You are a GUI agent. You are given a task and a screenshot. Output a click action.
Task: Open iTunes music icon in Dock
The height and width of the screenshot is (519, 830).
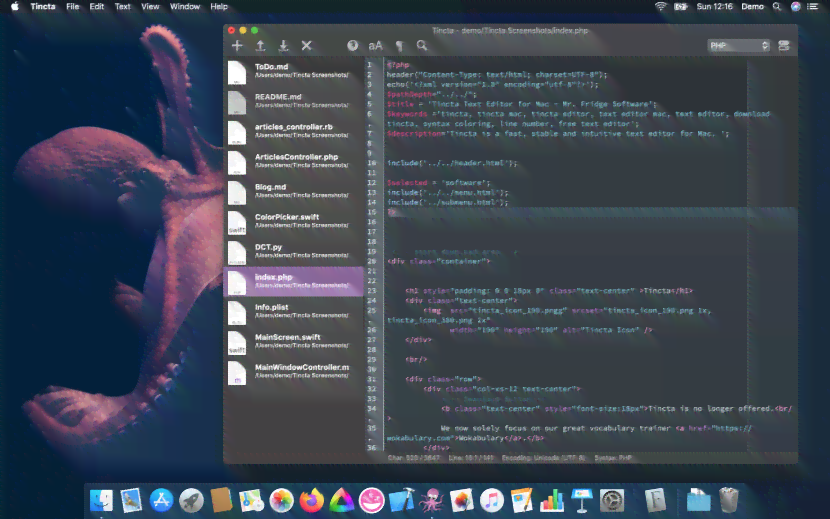(492, 500)
